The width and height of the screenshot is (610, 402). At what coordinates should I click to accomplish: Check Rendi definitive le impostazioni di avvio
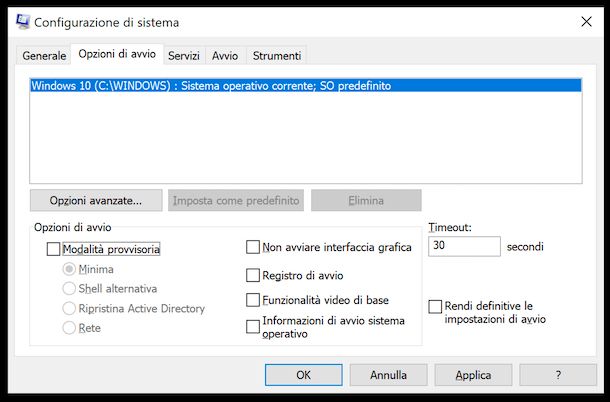[435, 307]
